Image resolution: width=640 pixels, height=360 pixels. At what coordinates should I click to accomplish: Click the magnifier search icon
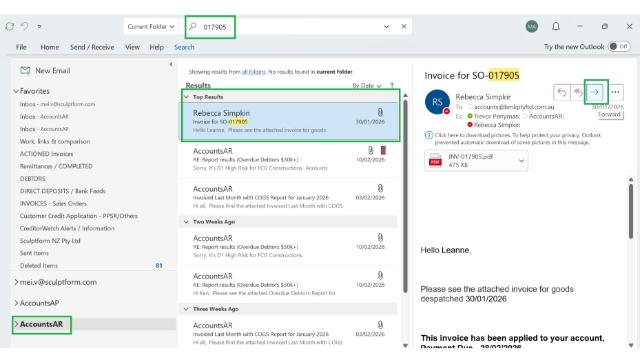pyautogui.click(x=193, y=27)
